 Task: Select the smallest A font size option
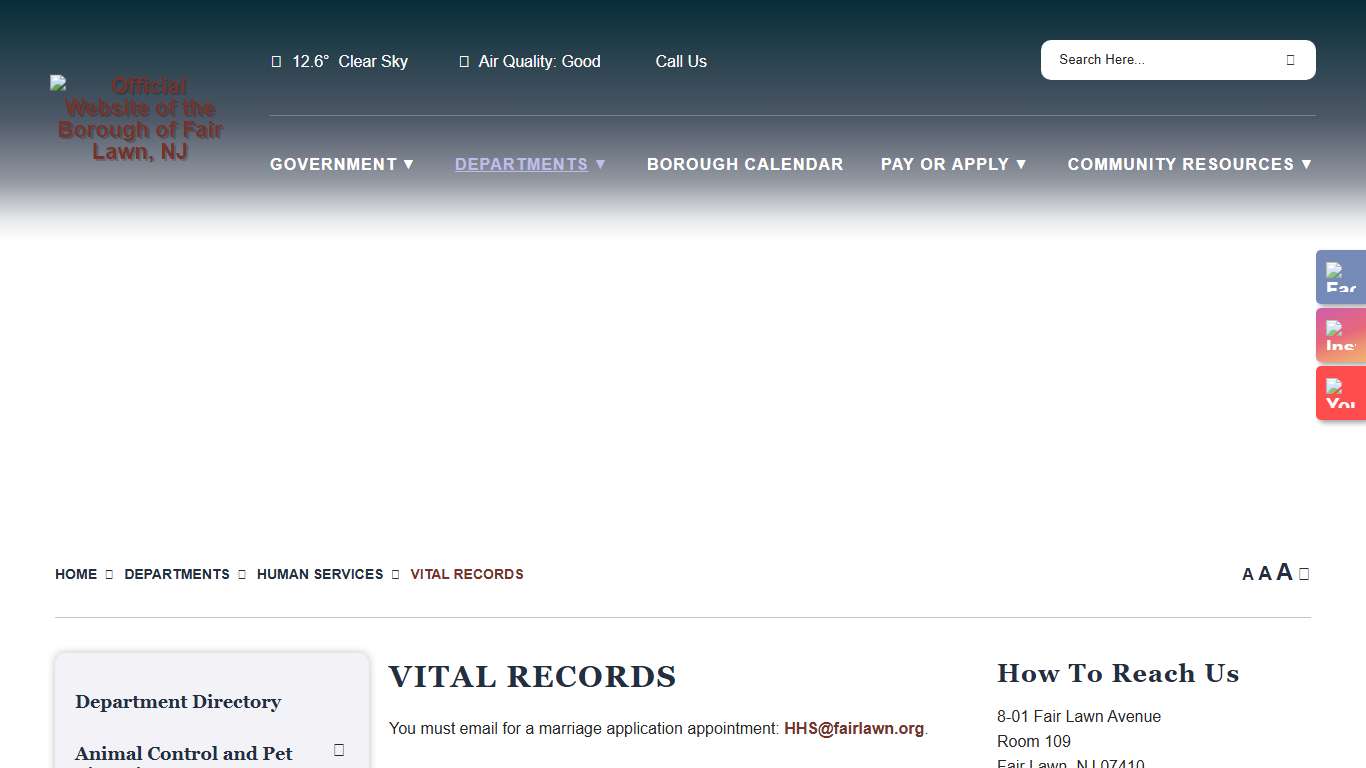click(x=1248, y=574)
